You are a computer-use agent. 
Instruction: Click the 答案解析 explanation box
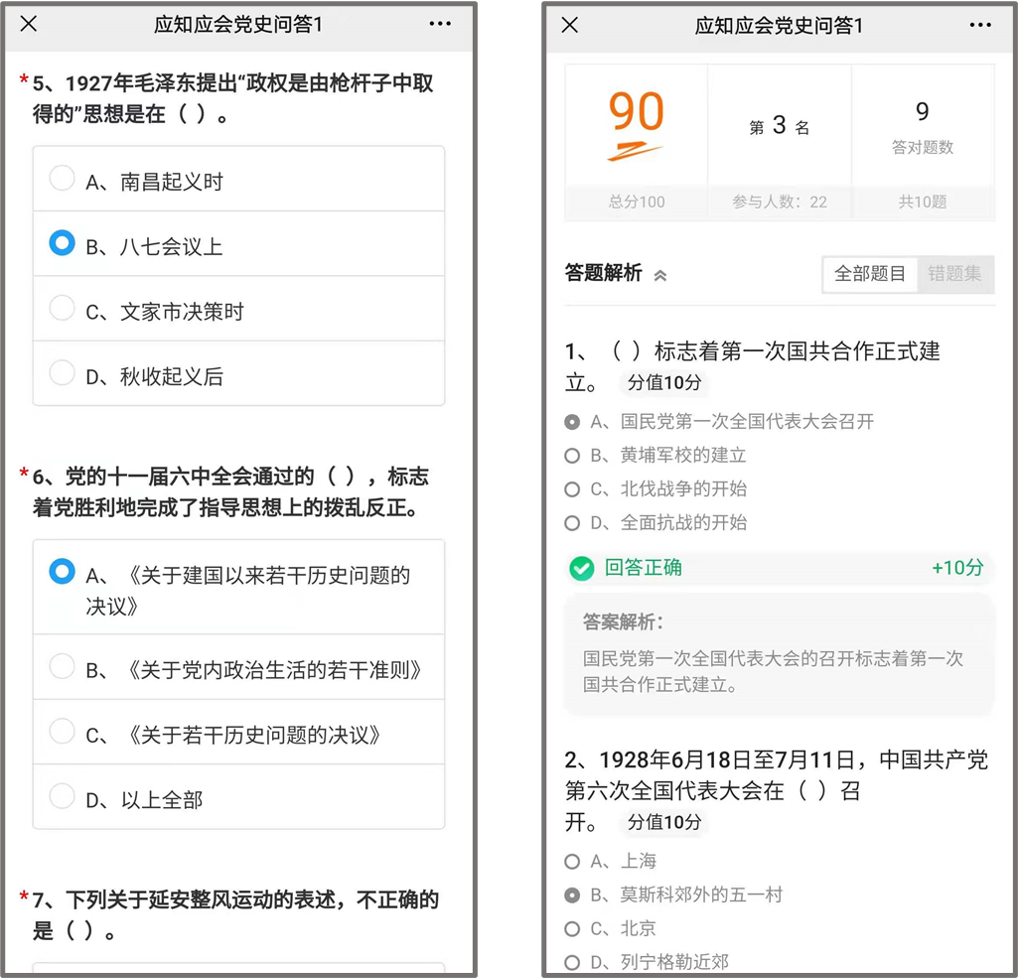(x=779, y=654)
